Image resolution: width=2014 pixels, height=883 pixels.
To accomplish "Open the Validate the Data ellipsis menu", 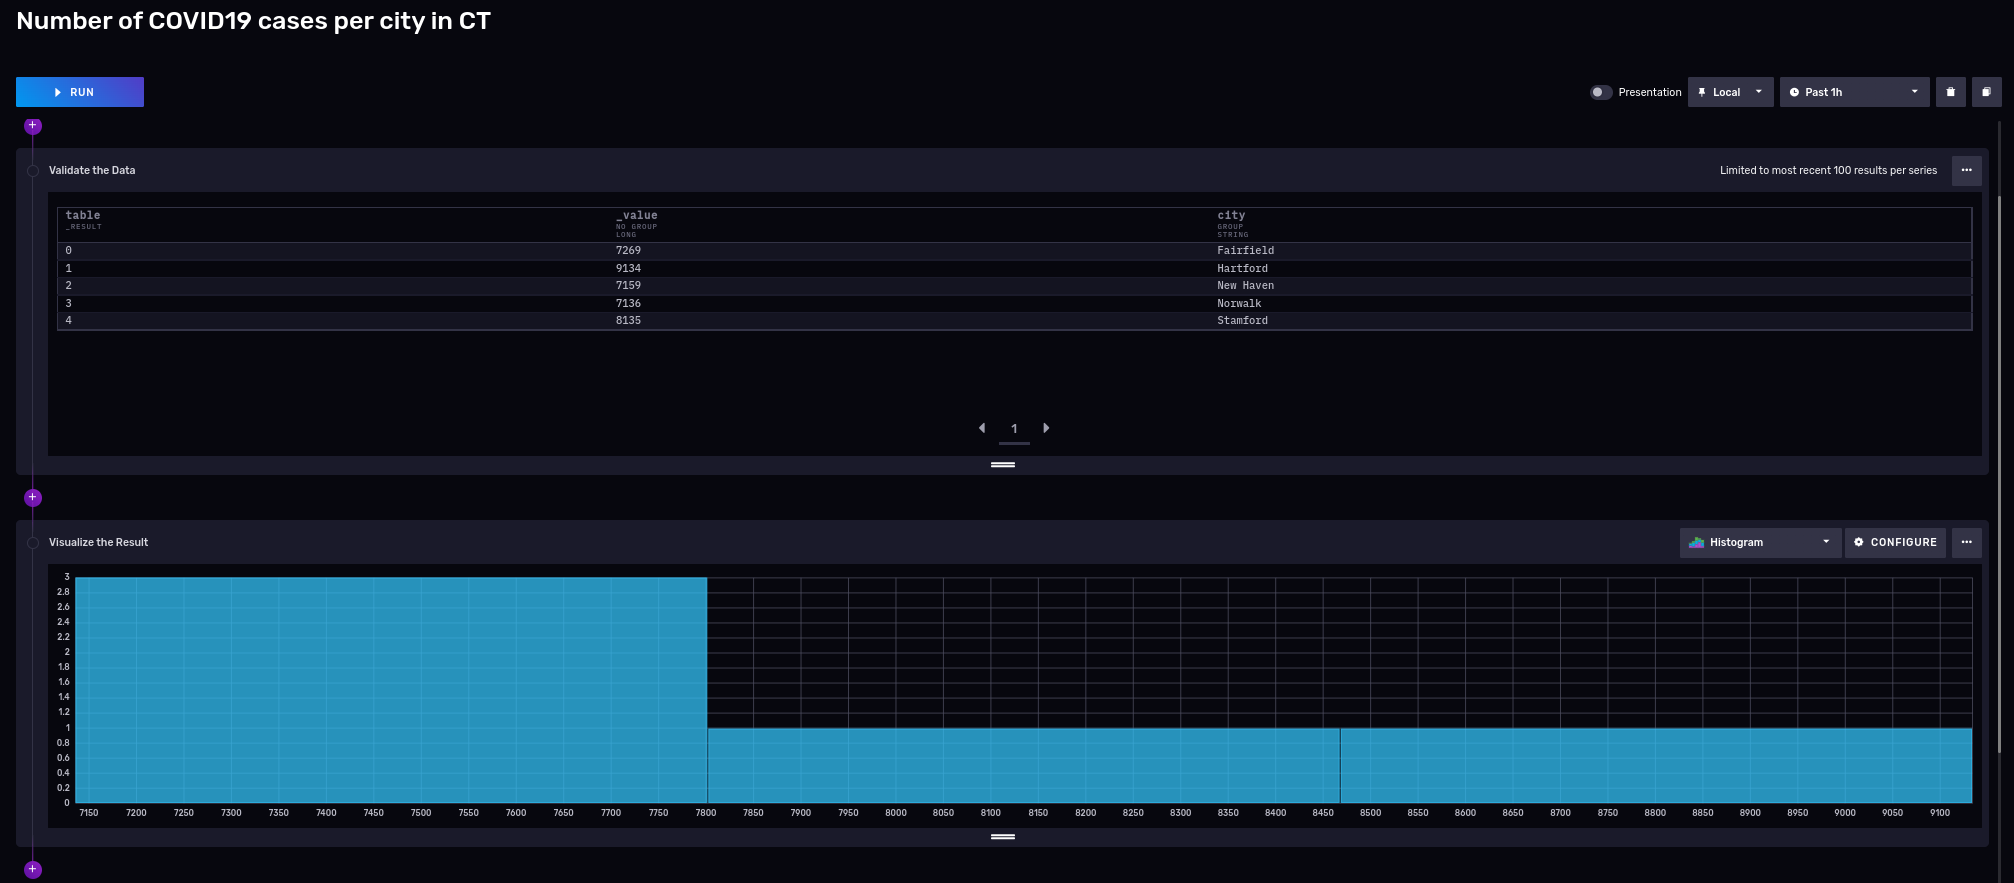I will (1966, 170).
